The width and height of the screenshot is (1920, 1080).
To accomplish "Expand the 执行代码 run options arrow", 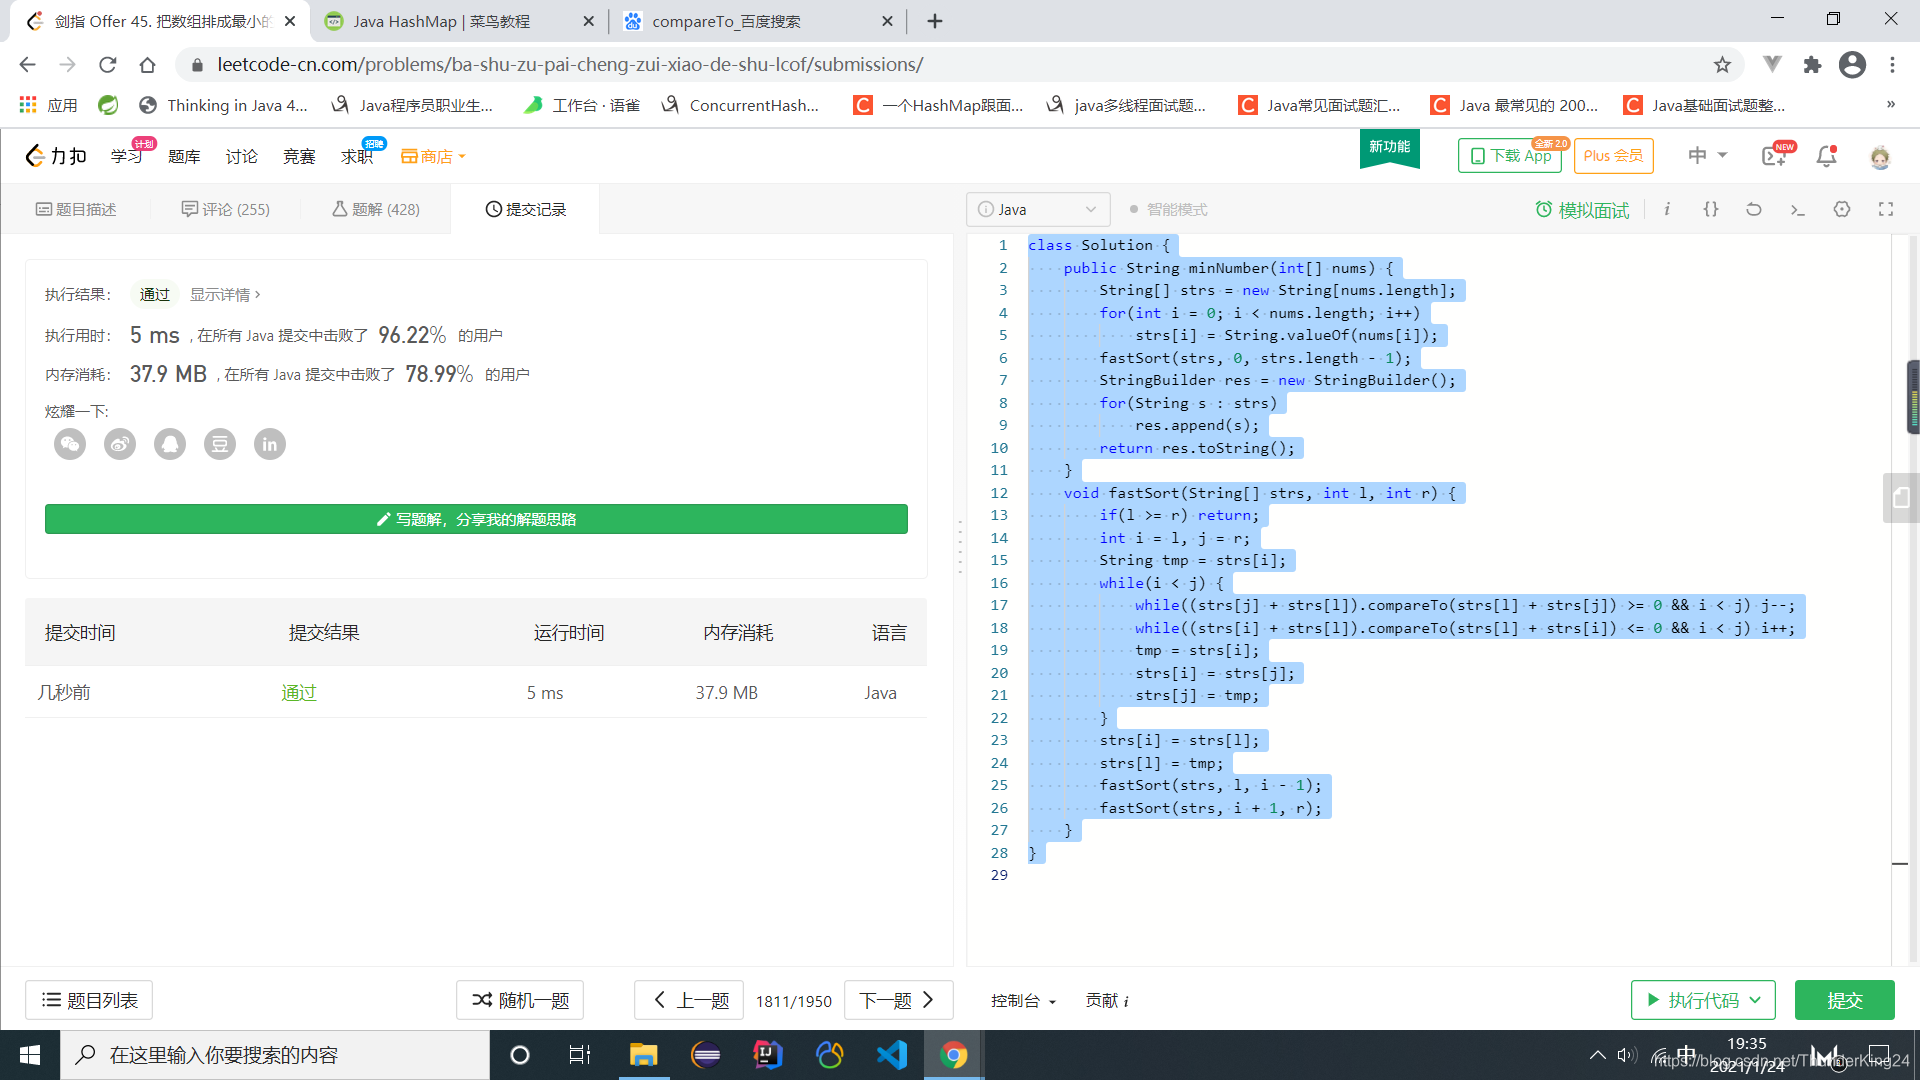I will [1755, 1000].
